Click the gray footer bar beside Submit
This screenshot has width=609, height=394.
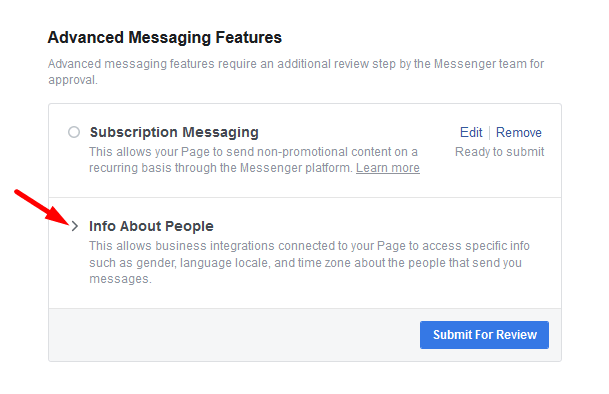(x=234, y=335)
